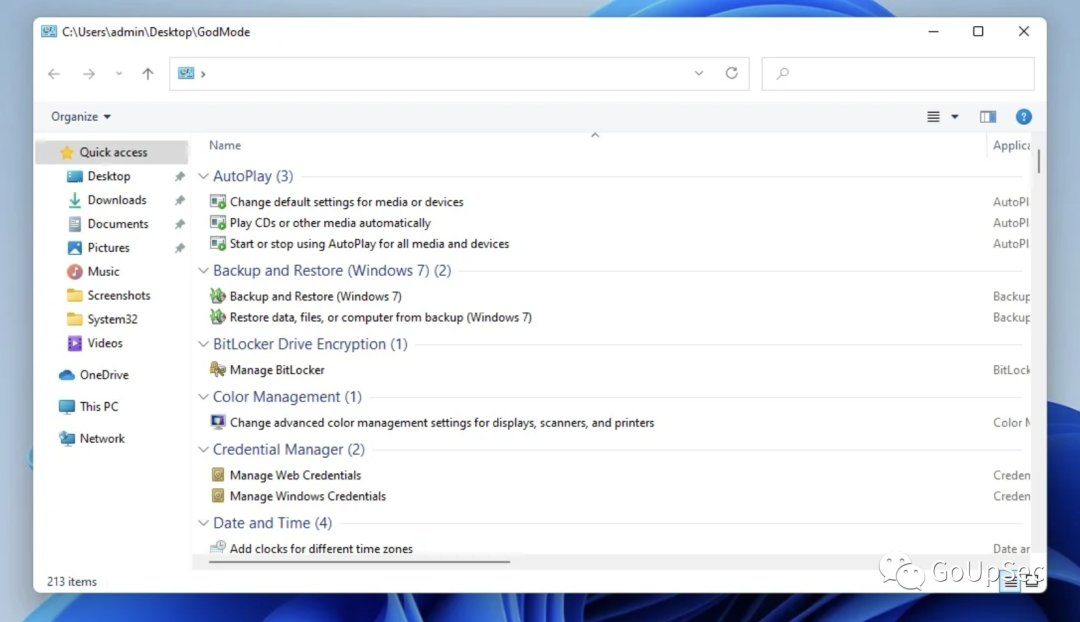The width and height of the screenshot is (1080, 622).
Task: Unpin Desktop using its pin icon
Action: [180, 176]
